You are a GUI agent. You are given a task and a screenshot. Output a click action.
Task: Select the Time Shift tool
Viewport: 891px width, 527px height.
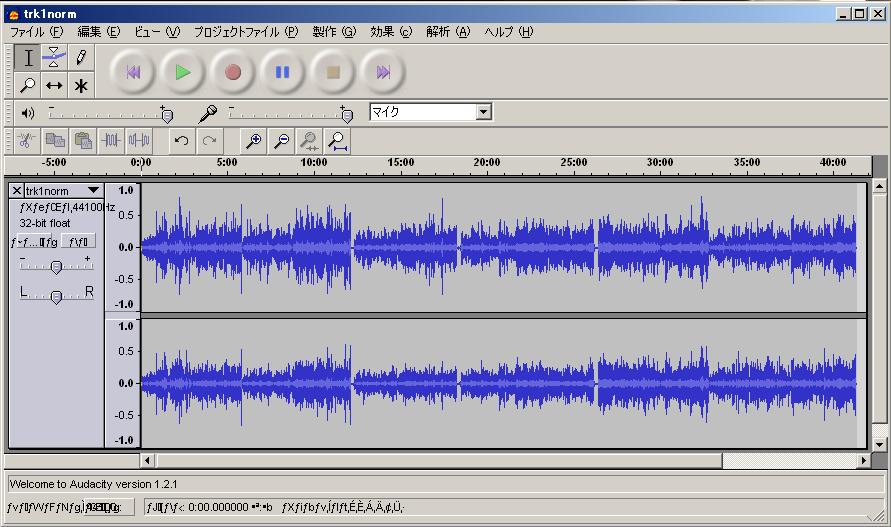point(54,85)
